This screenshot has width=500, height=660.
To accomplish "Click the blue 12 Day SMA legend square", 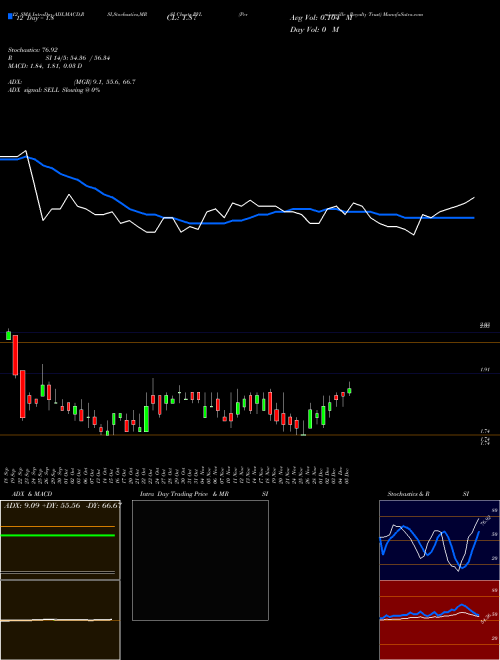I will tap(10, 16).
